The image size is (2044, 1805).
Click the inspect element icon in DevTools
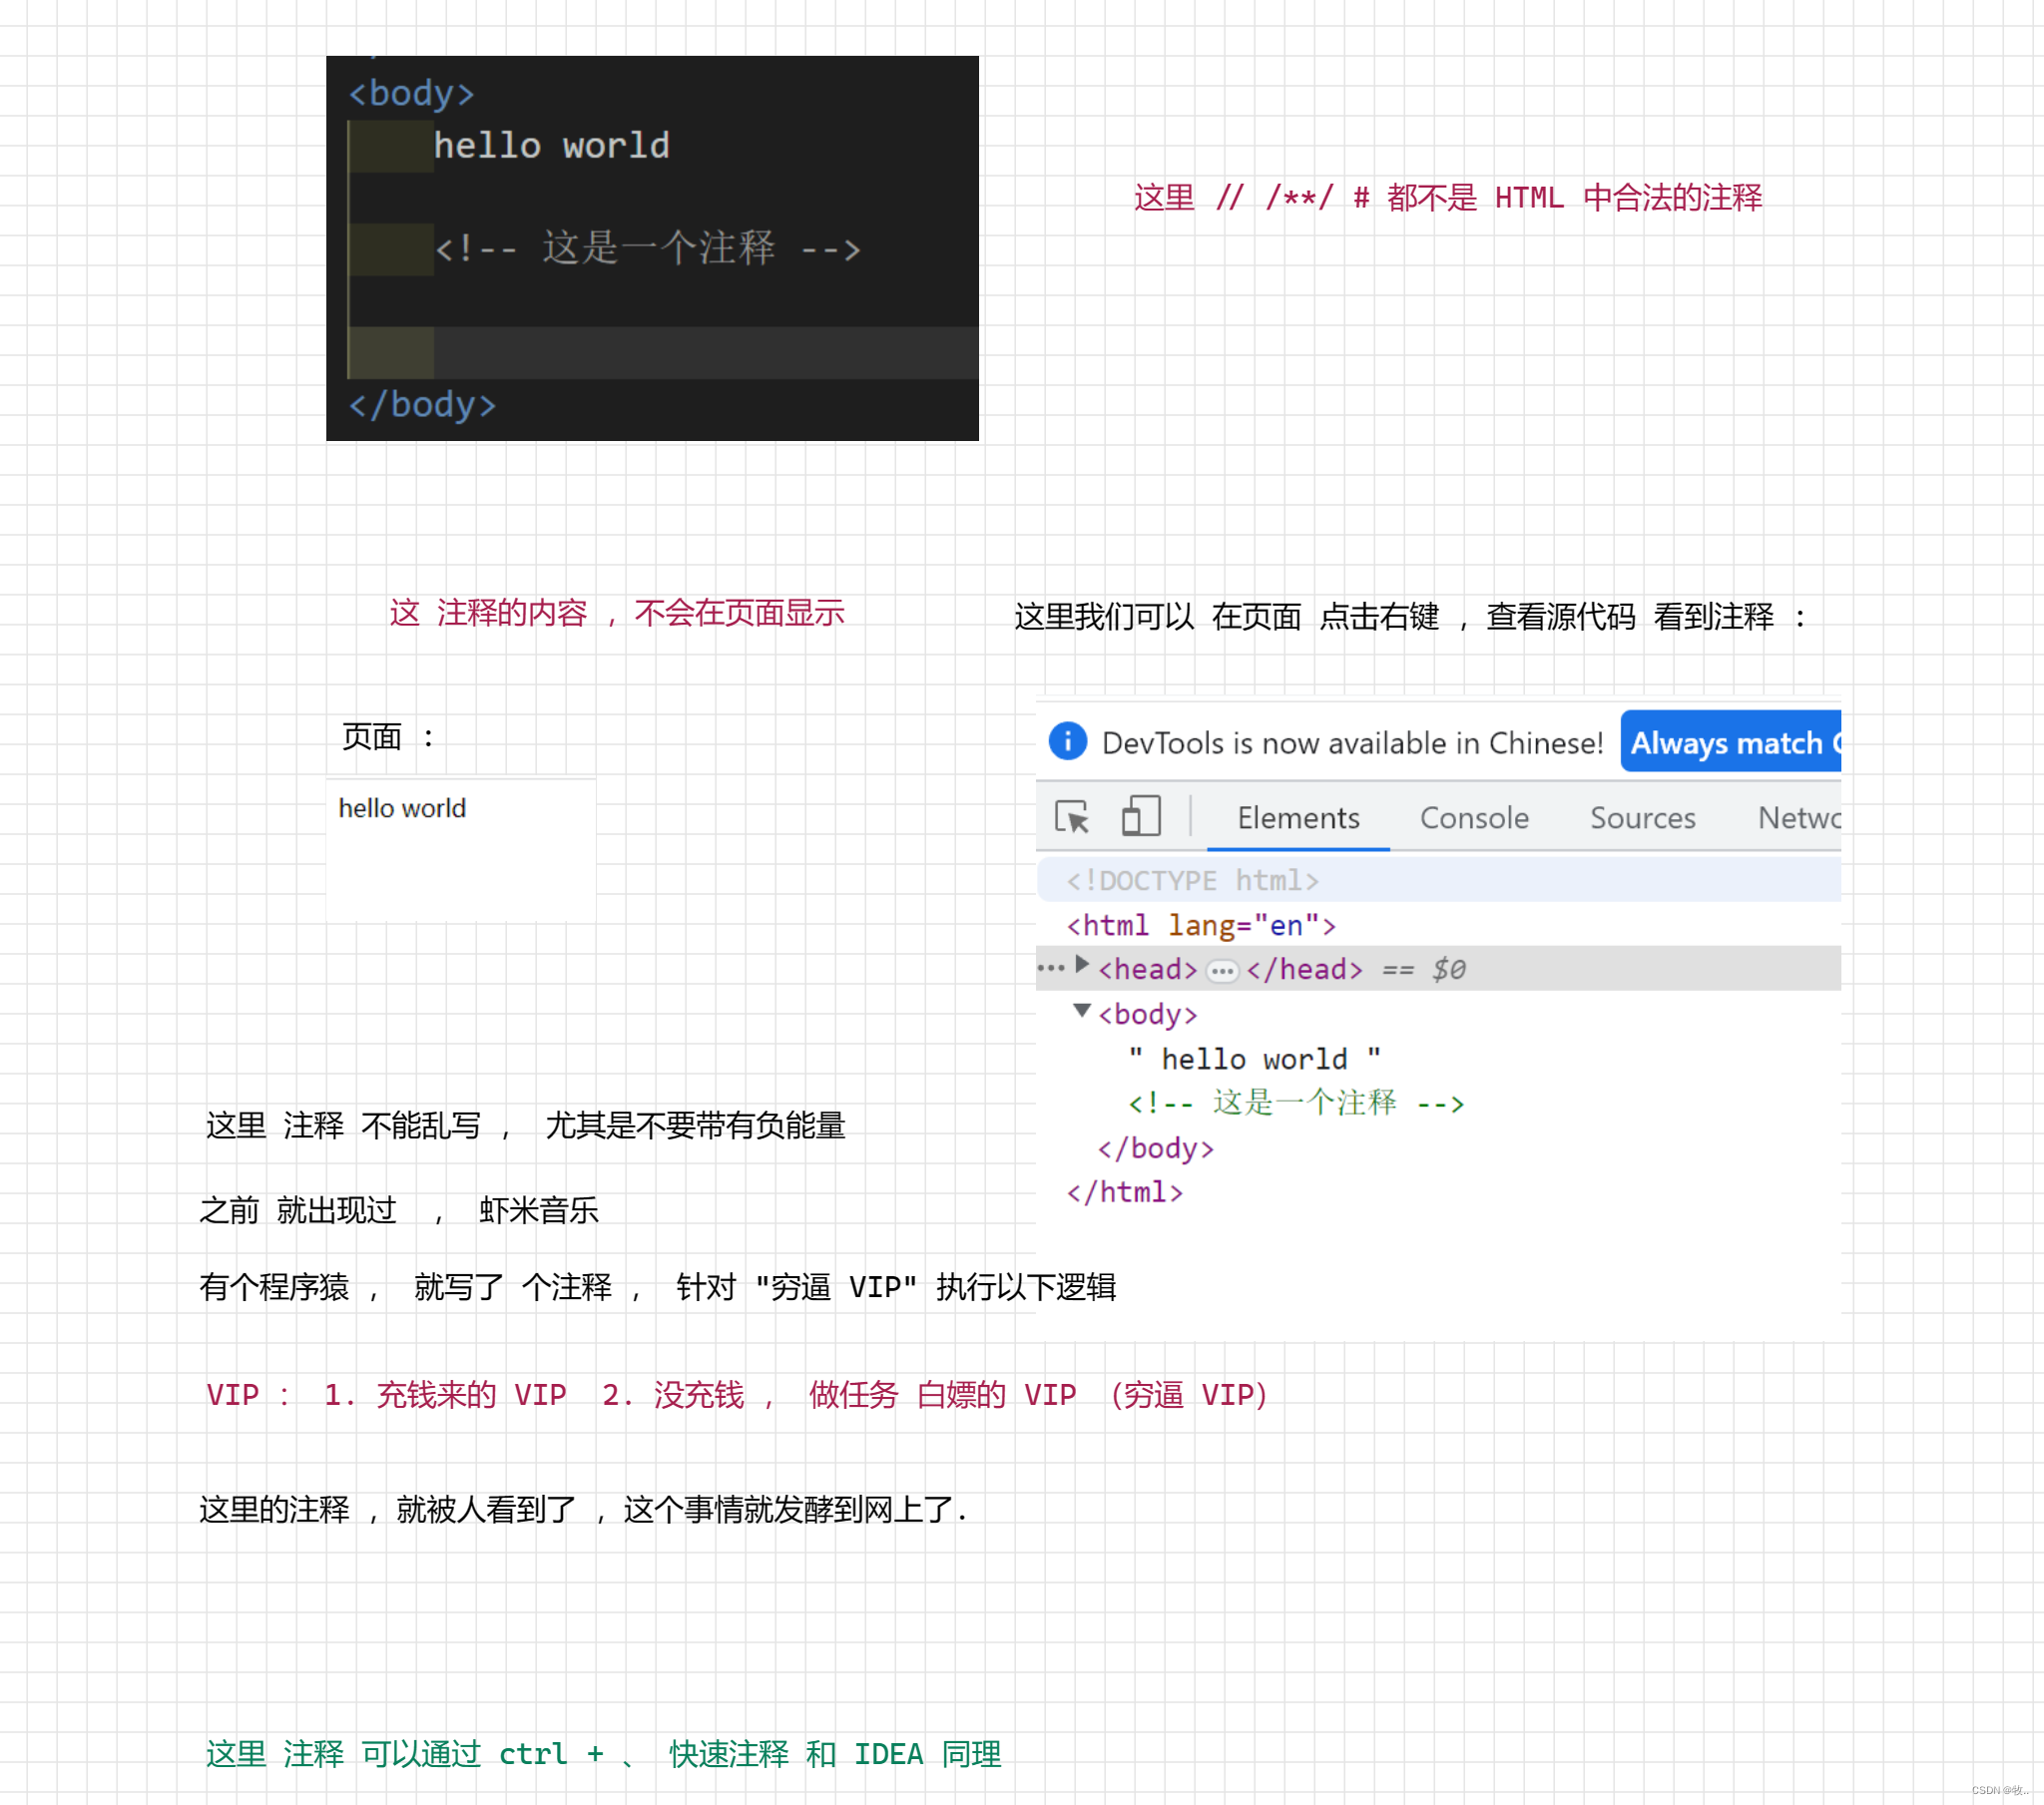click(x=1068, y=815)
